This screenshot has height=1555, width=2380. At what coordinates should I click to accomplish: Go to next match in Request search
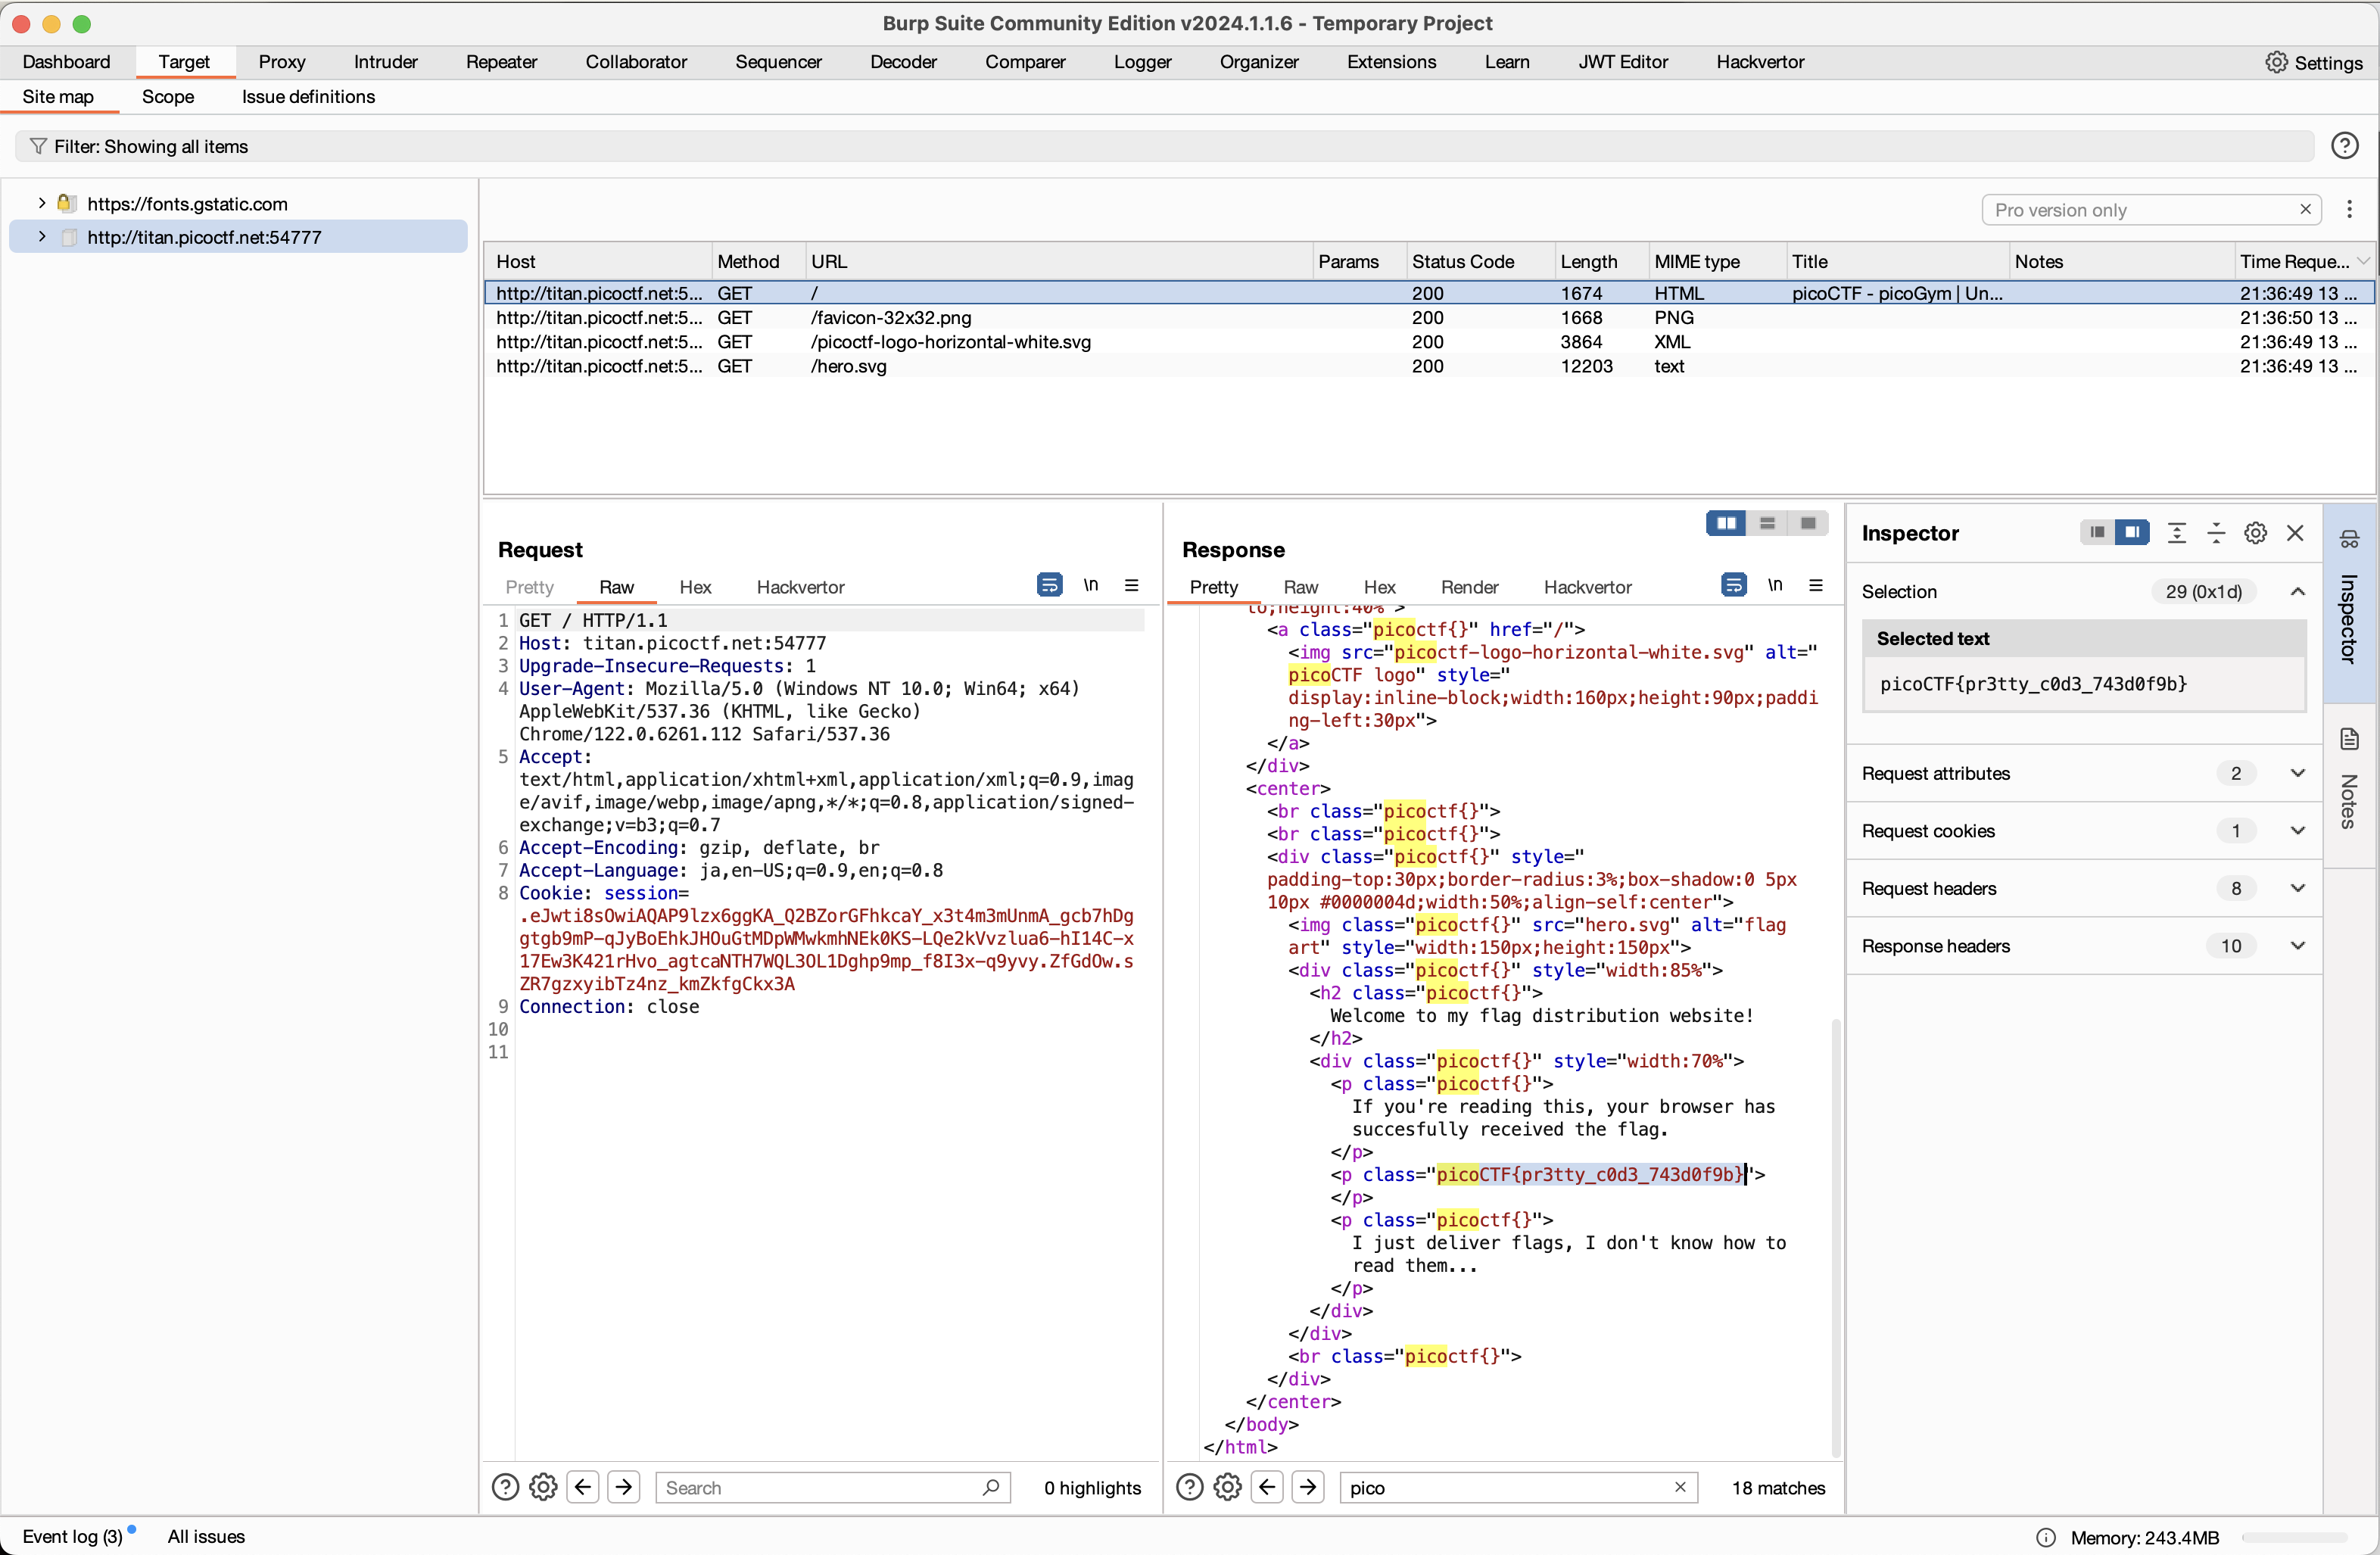coord(624,1487)
